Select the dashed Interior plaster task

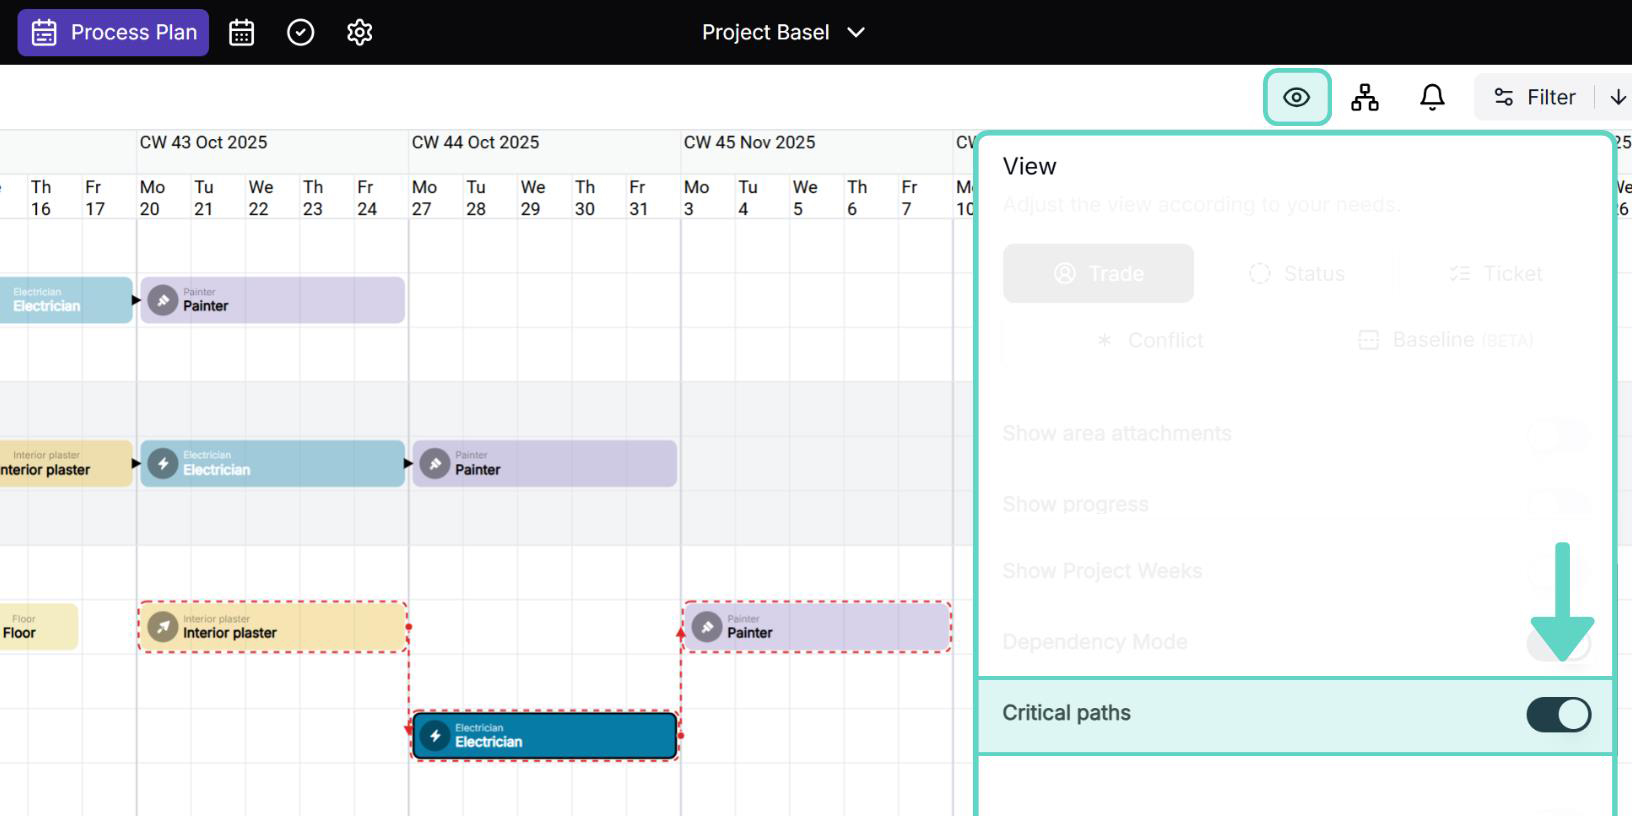(272, 627)
